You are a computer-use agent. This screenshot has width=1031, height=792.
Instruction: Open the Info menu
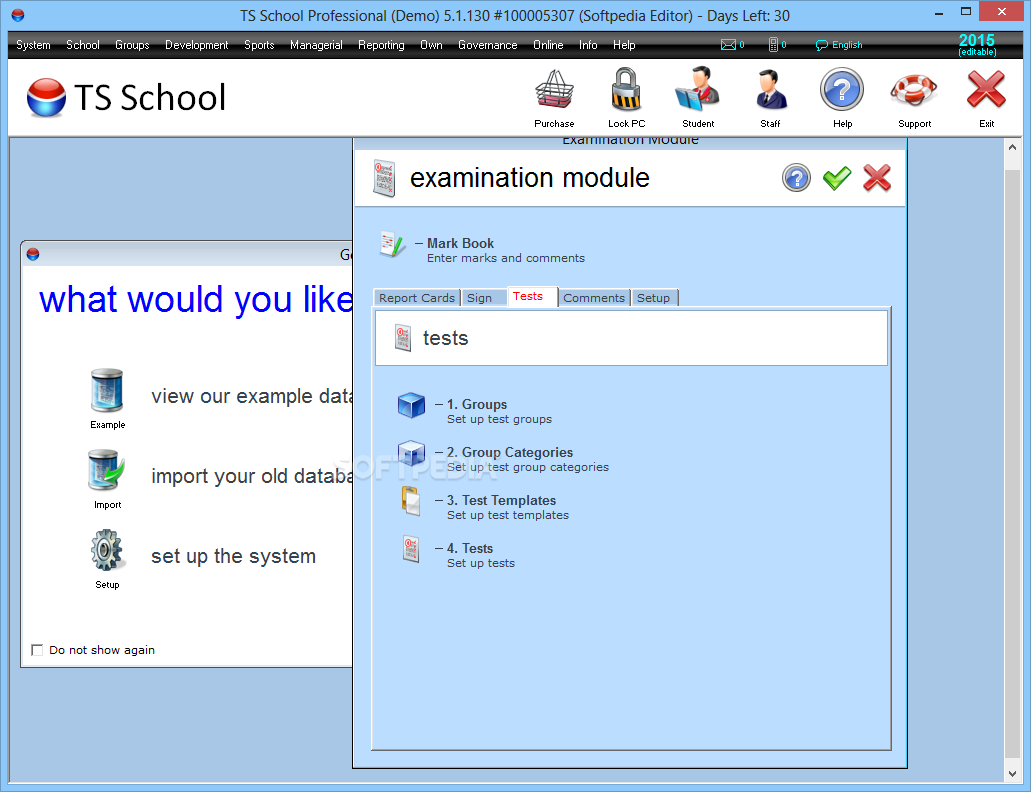[588, 45]
